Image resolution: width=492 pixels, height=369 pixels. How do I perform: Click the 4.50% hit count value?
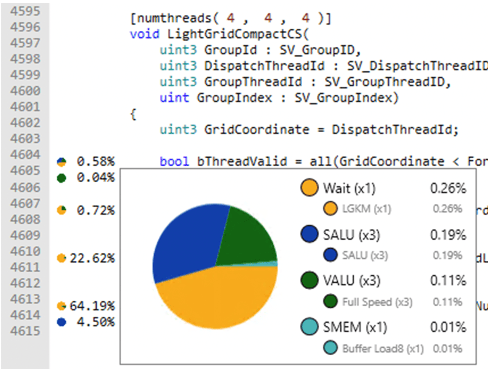pyautogui.click(x=96, y=322)
